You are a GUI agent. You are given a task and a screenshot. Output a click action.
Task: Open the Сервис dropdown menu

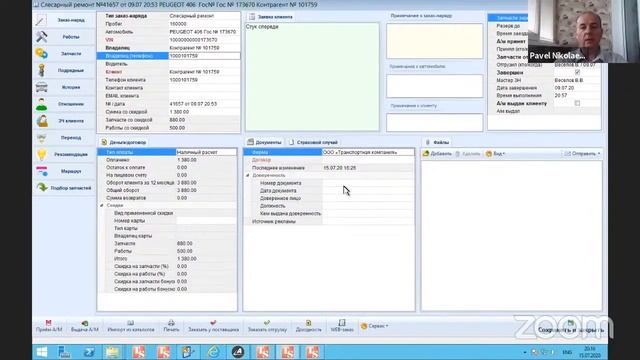(374, 326)
